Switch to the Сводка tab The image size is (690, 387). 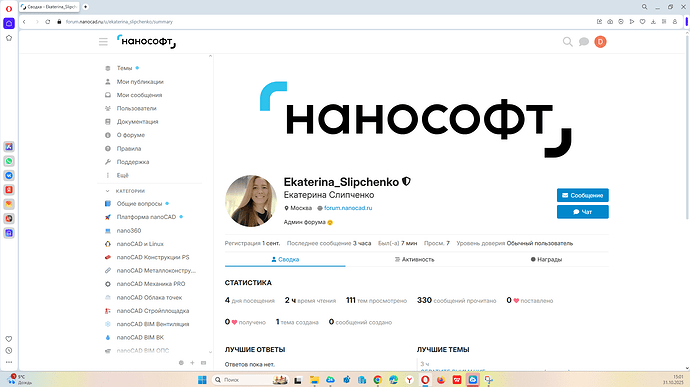tap(285, 259)
